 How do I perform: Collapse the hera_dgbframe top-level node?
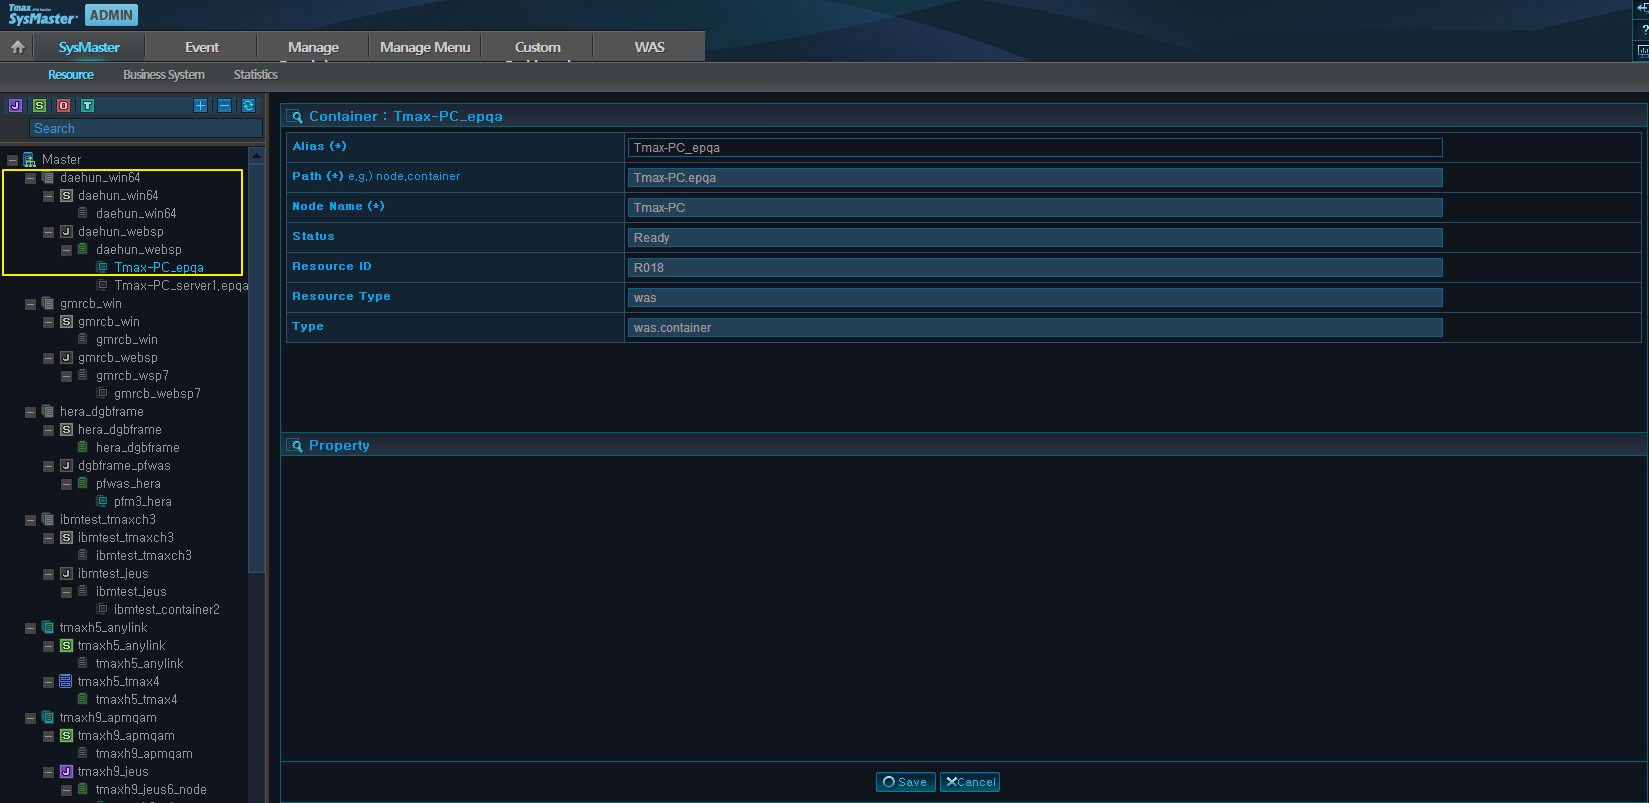[x=30, y=412]
